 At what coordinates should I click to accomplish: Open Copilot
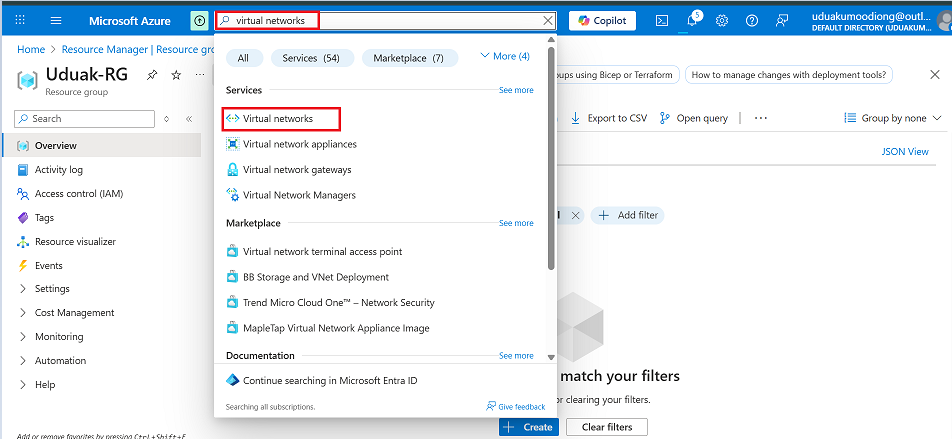602,21
